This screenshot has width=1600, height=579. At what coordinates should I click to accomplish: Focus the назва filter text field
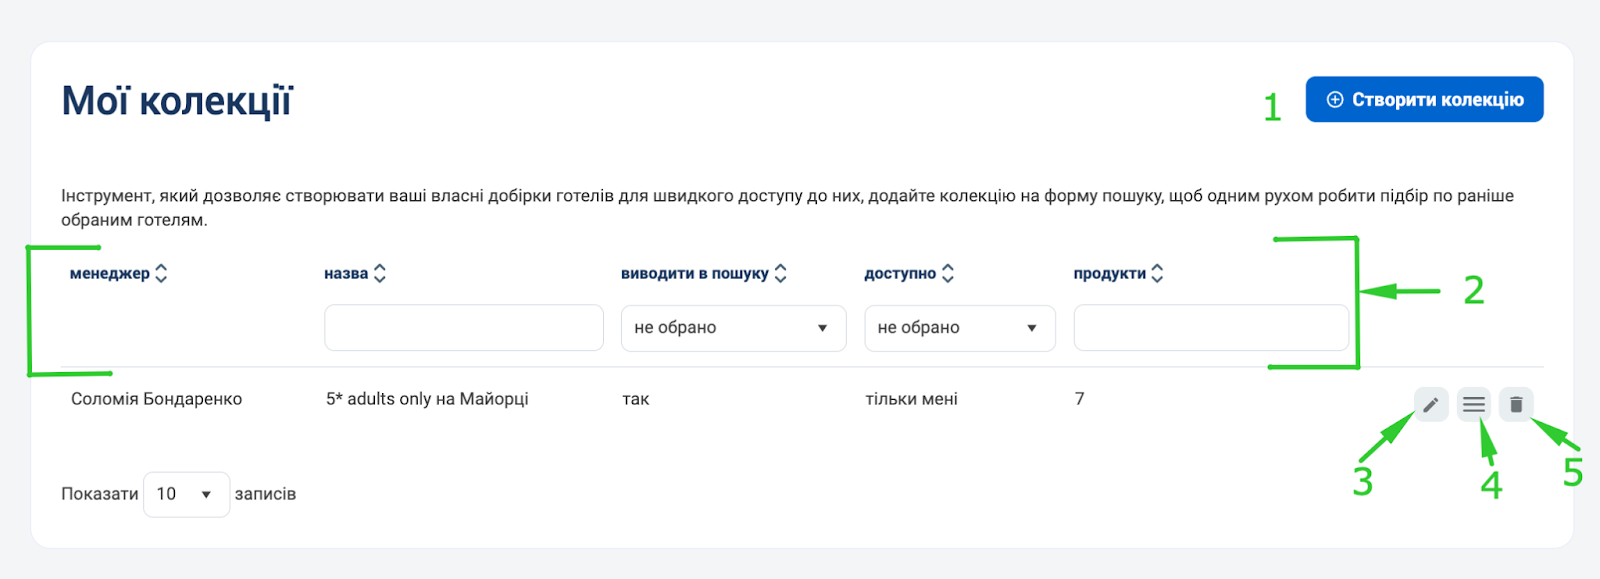[463, 328]
